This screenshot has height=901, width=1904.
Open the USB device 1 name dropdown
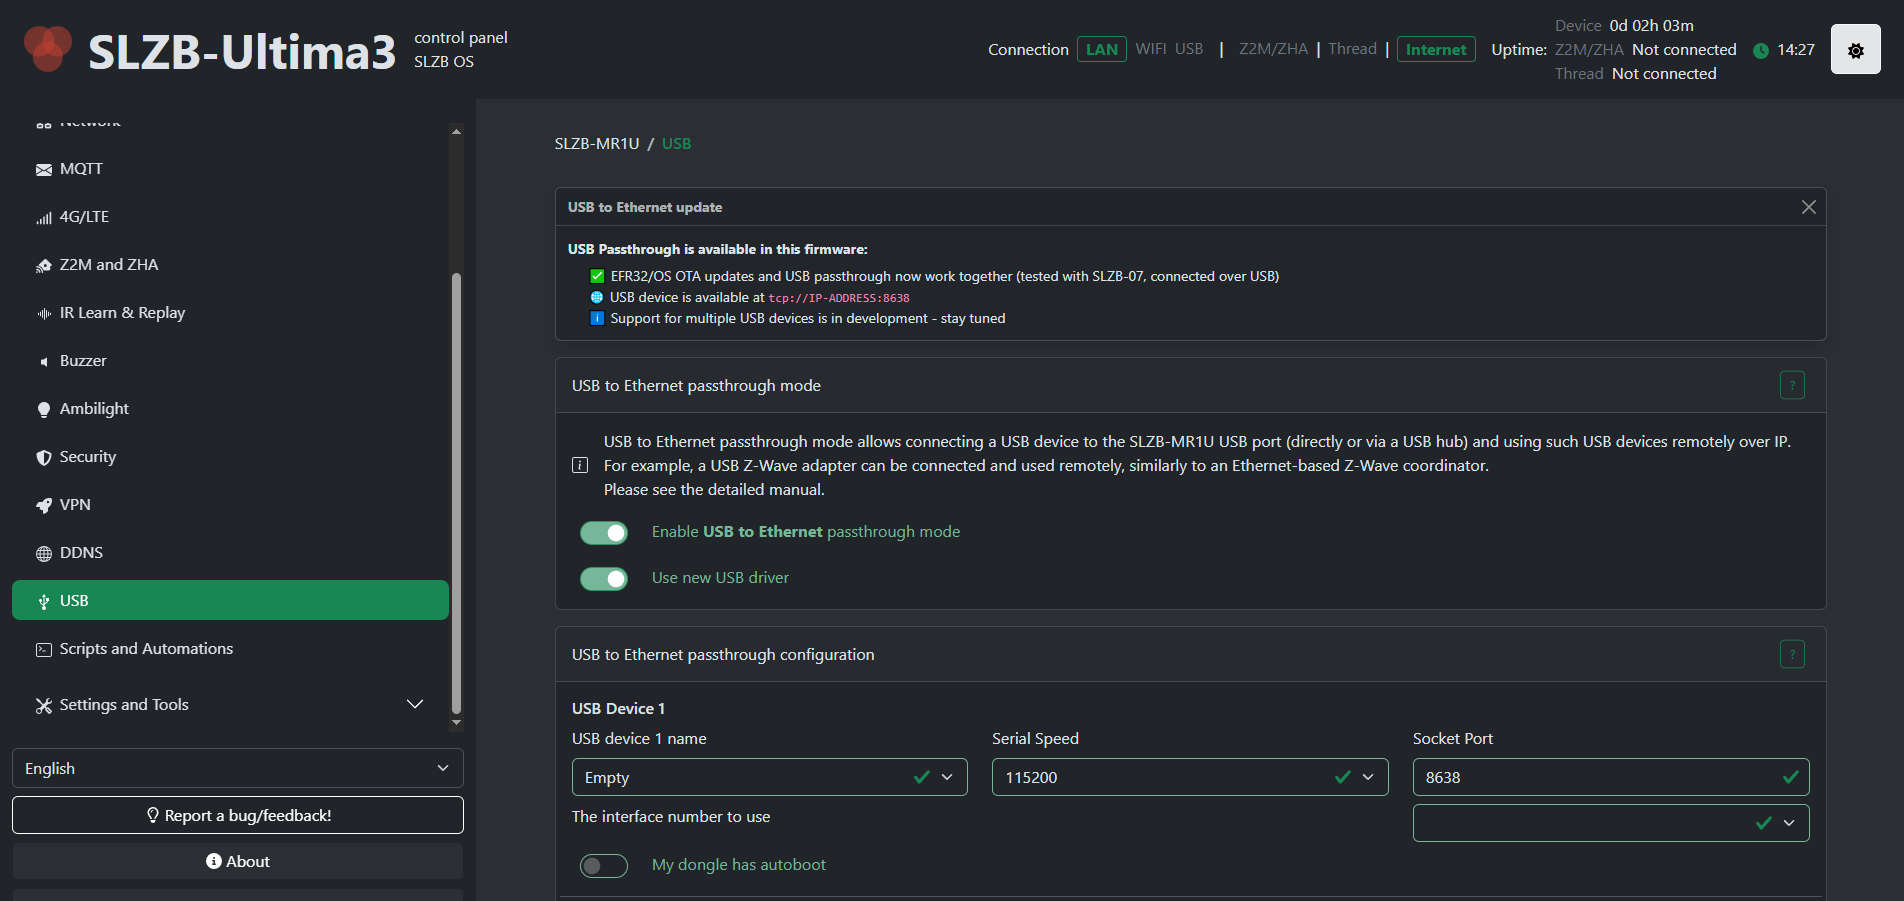[769, 777]
